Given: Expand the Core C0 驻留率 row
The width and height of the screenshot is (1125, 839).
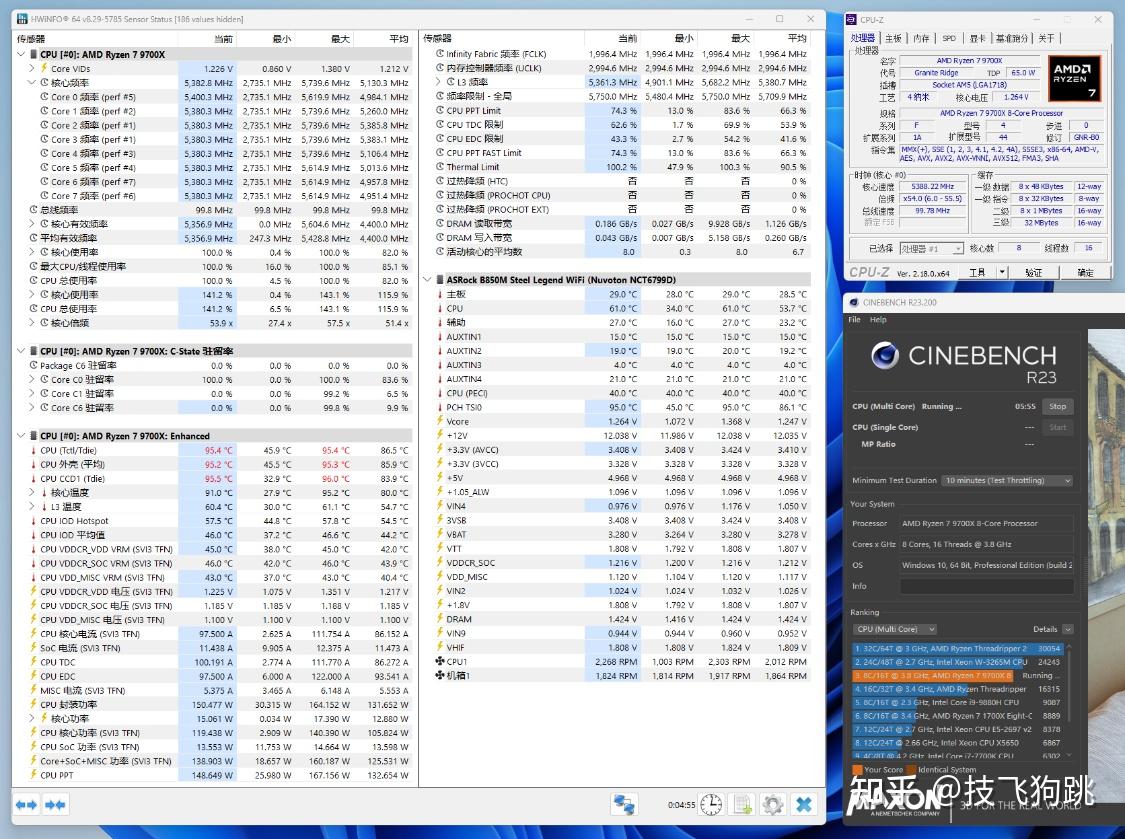Looking at the screenshot, I should [x=32, y=380].
